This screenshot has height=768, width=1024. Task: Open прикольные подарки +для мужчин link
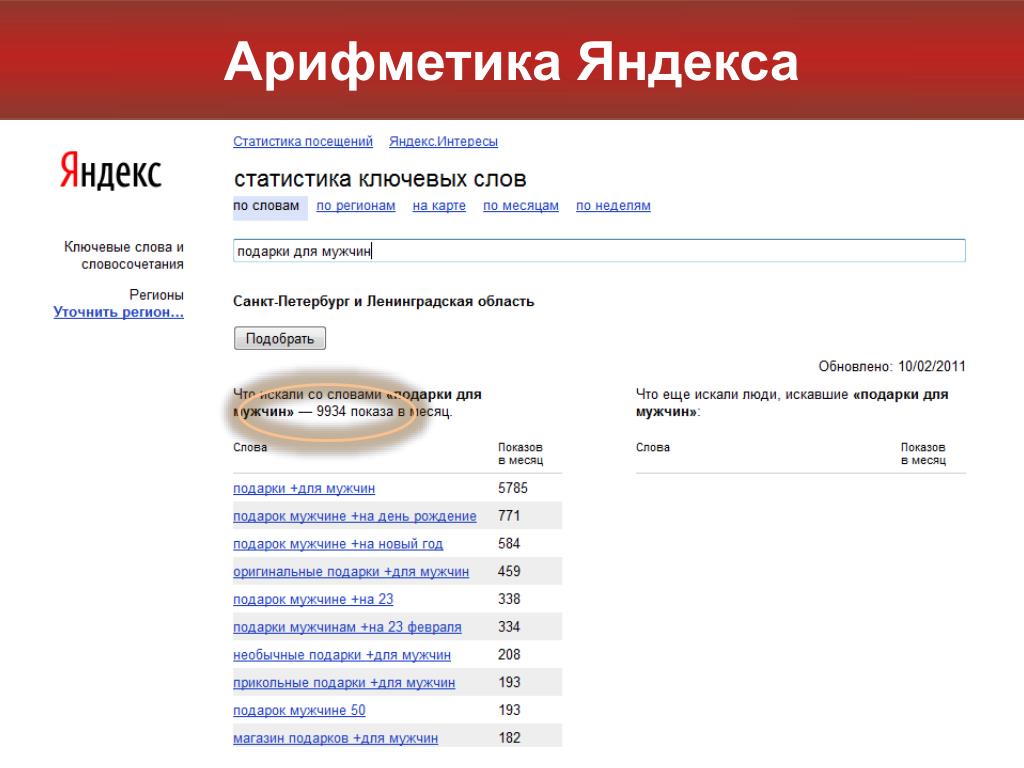tap(344, 682)
